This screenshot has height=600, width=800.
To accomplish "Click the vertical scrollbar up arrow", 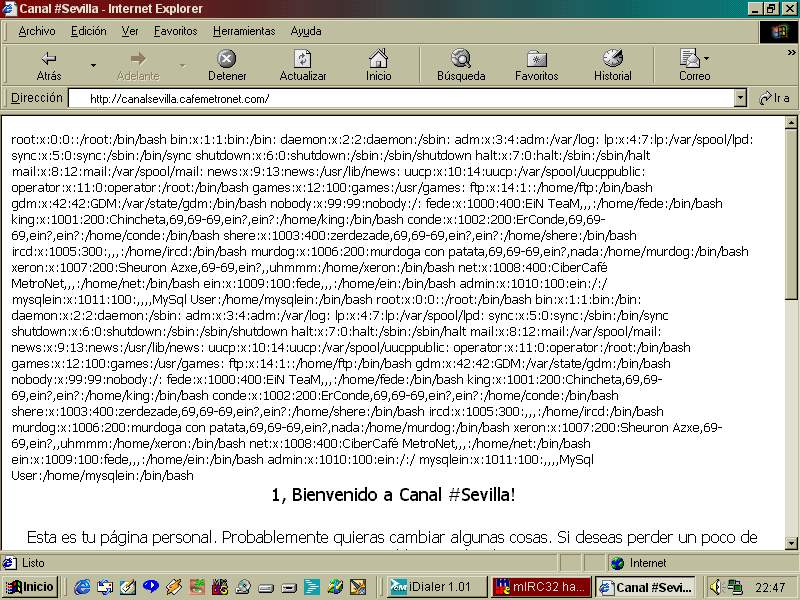I will [791, 122].
